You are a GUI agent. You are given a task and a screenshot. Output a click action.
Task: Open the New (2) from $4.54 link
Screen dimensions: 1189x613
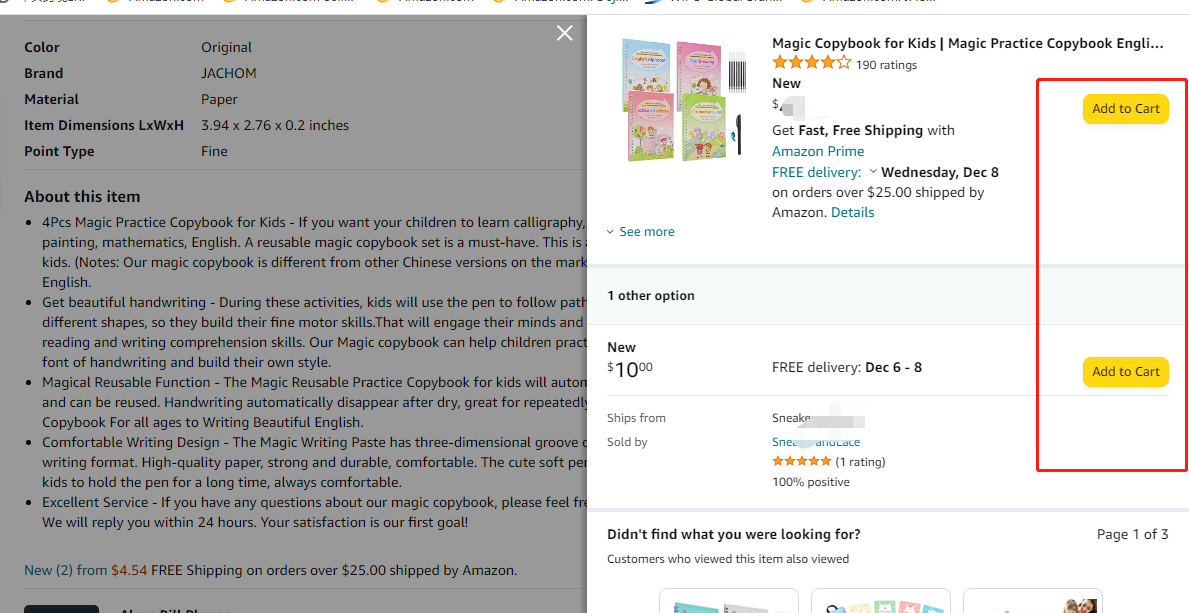pyautogui.click(x=85, y=570)
